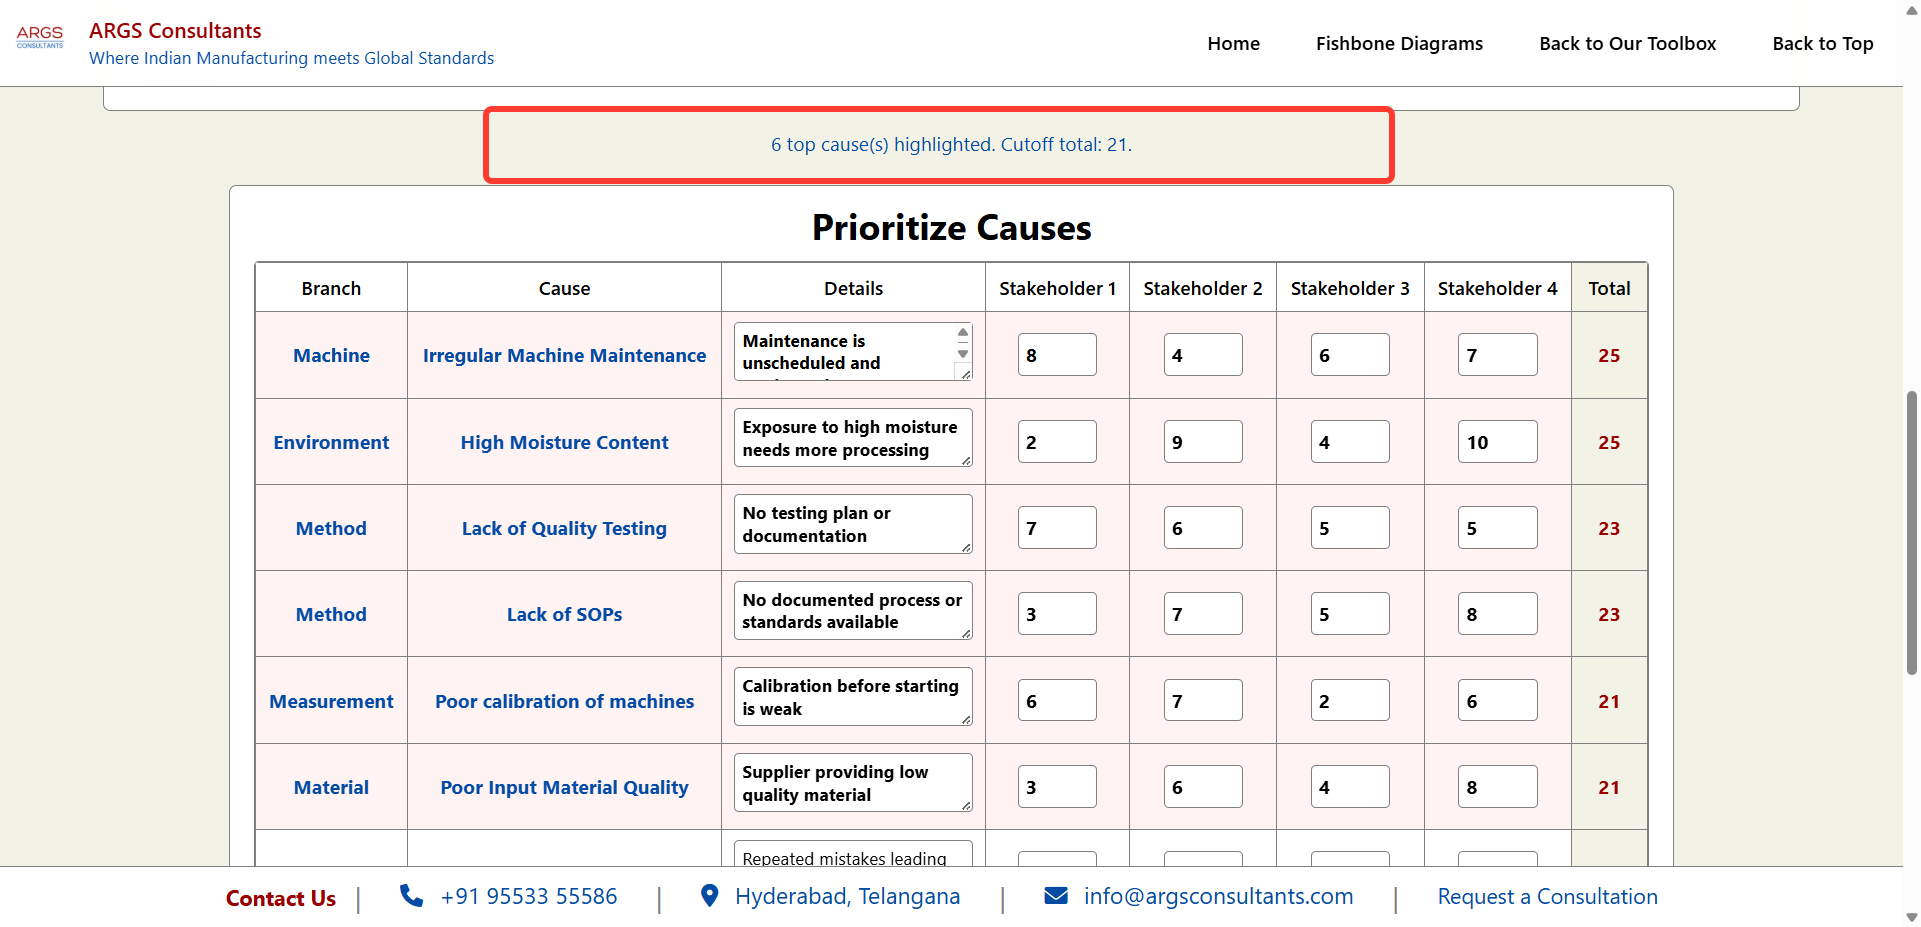Go to Back to Our Toolbox

1627,44
